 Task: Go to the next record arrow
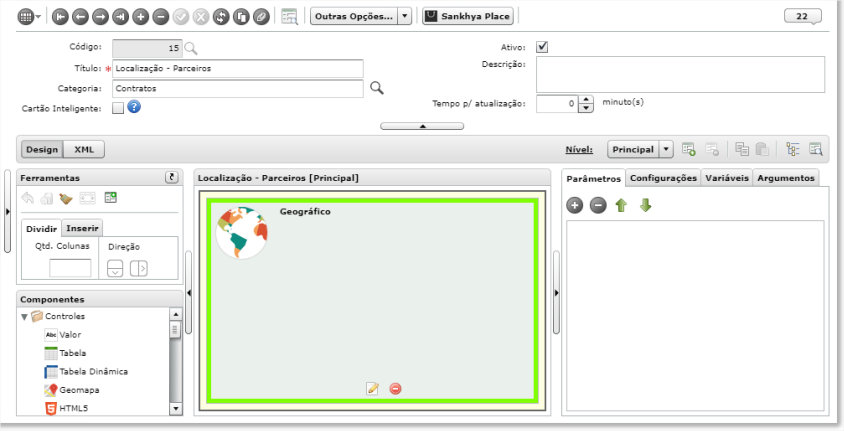[100, 17]
